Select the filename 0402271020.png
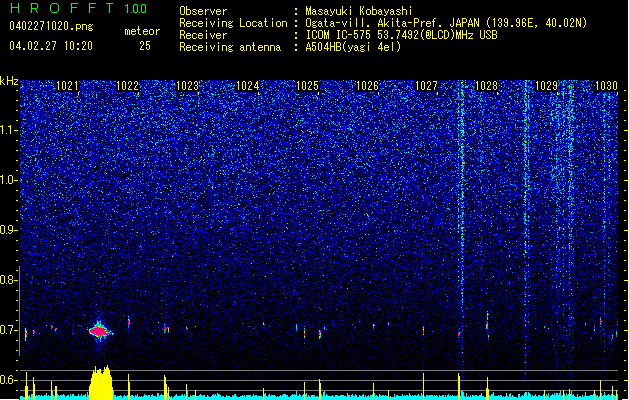 pyautogui.click(x=51, y=26)
